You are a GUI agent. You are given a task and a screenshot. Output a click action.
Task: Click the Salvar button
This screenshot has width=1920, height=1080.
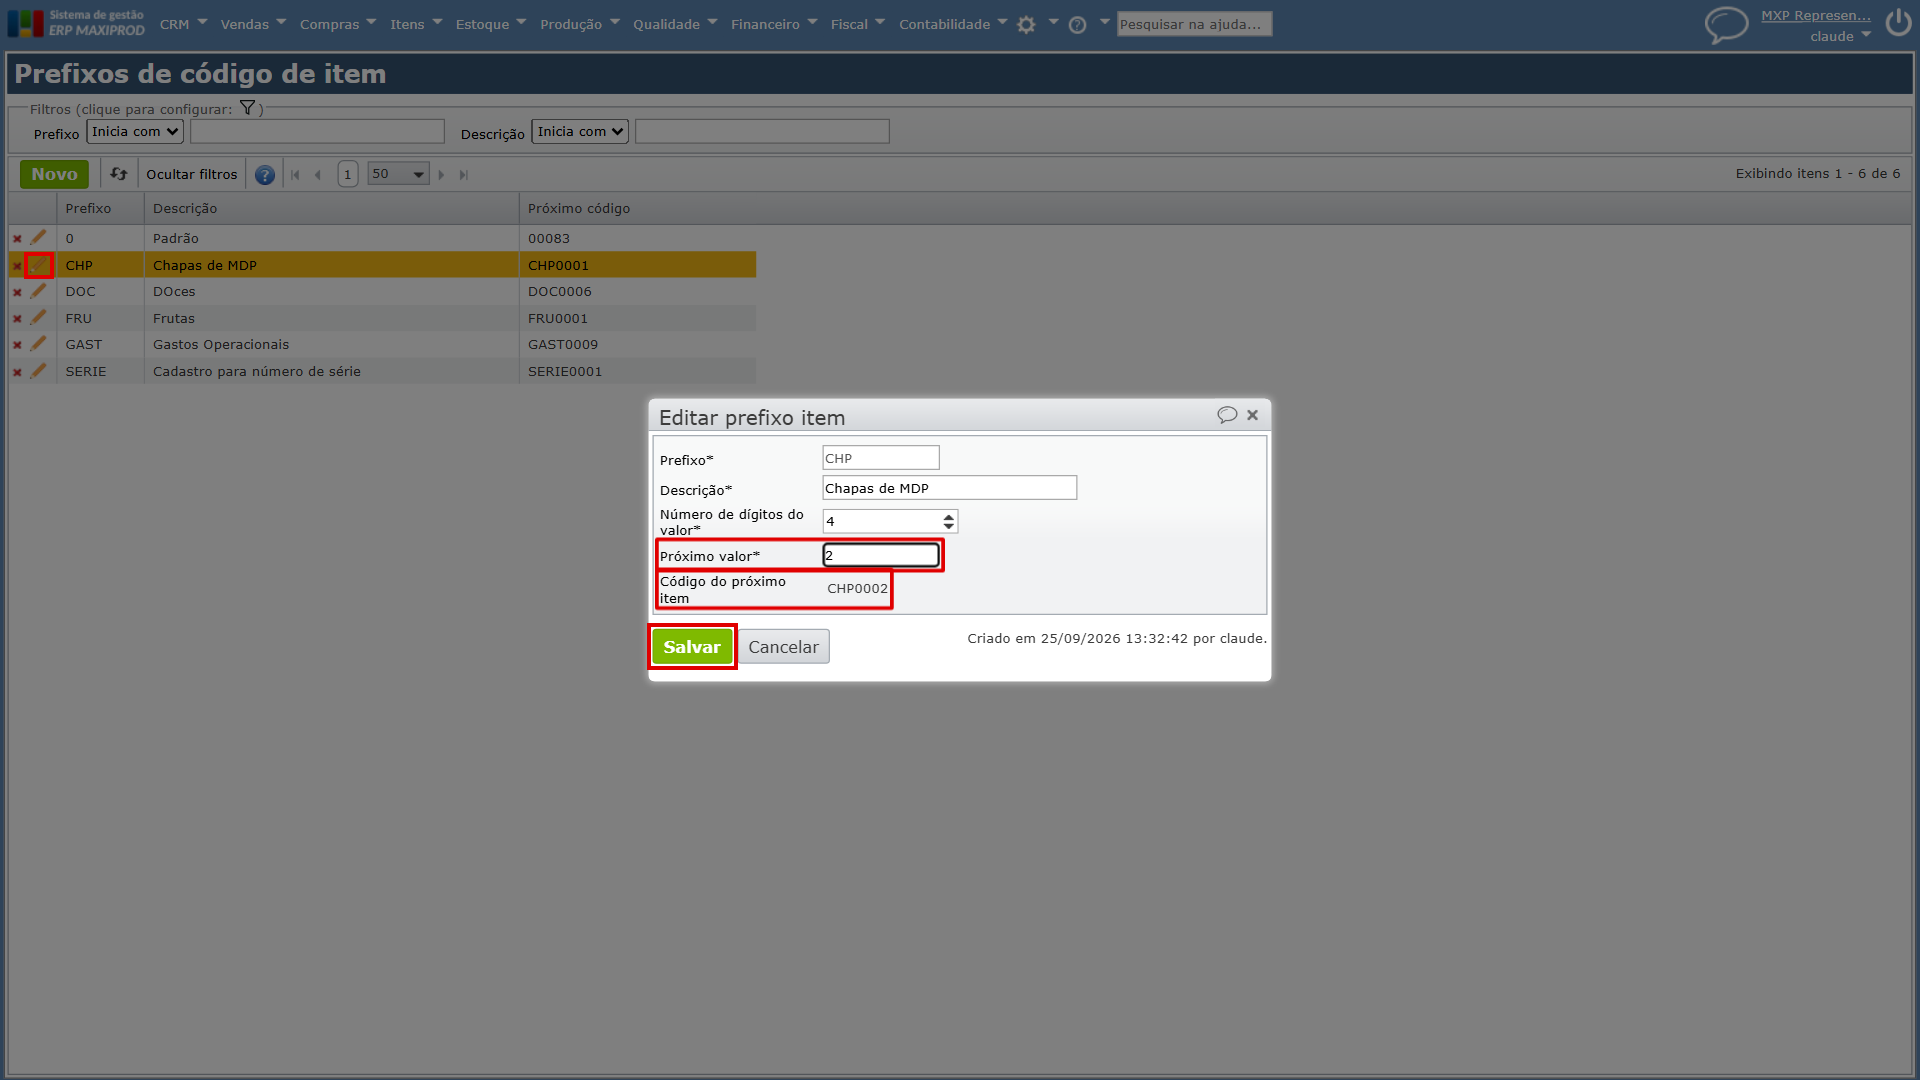point(692,647)
